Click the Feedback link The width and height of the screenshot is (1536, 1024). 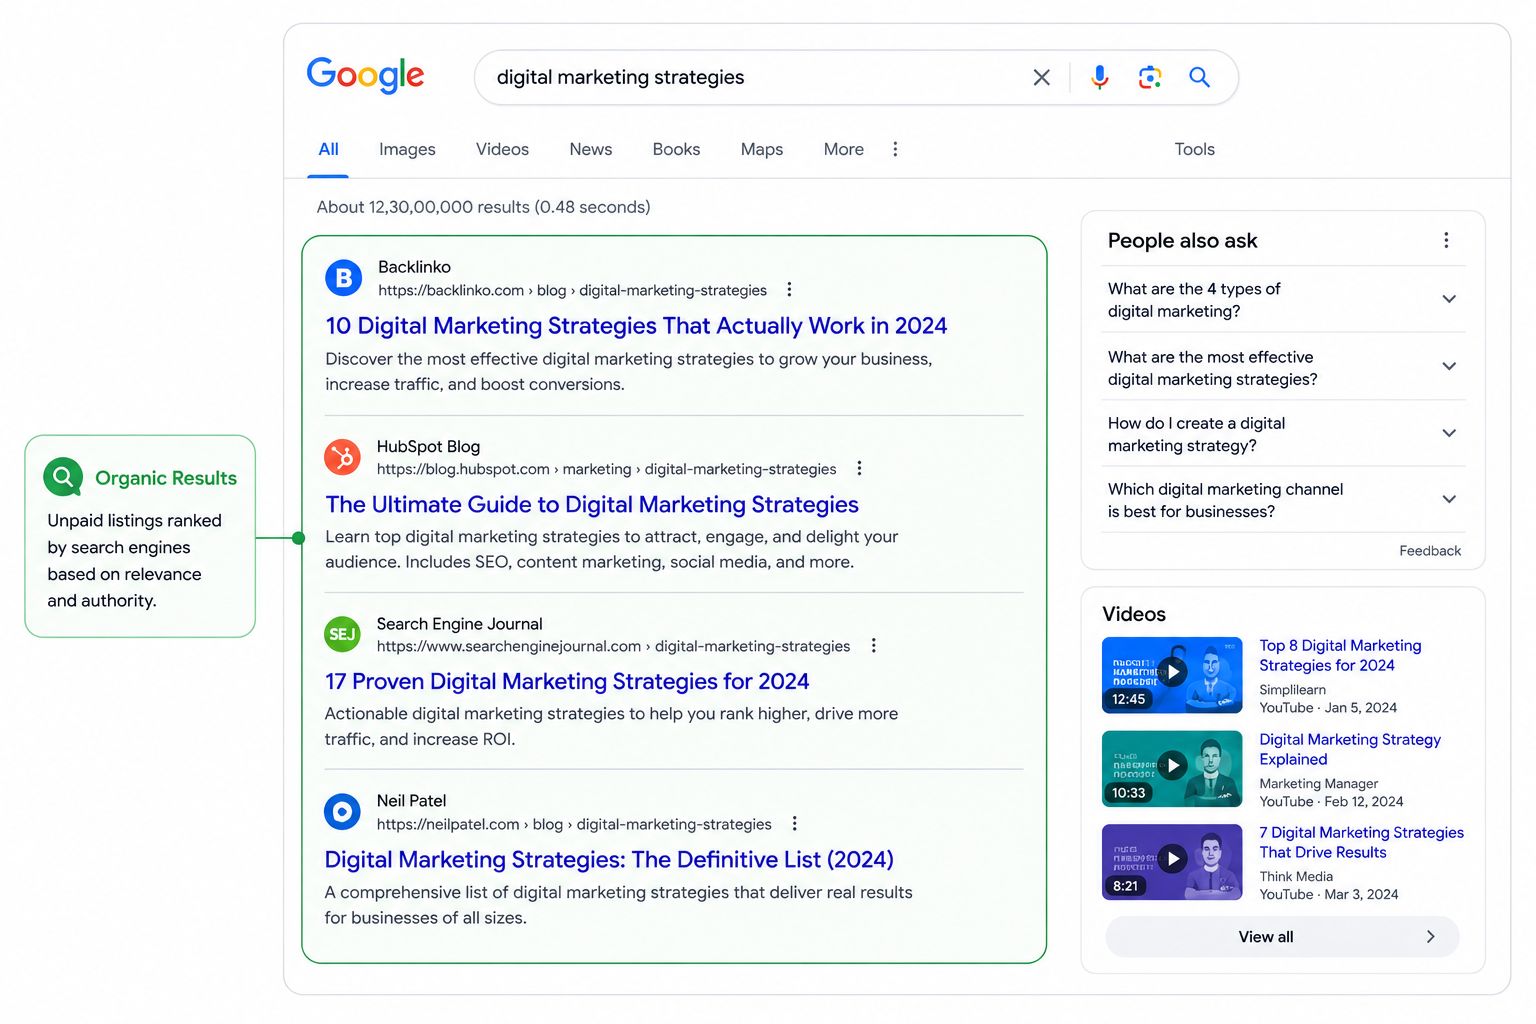coord(1430,551)
